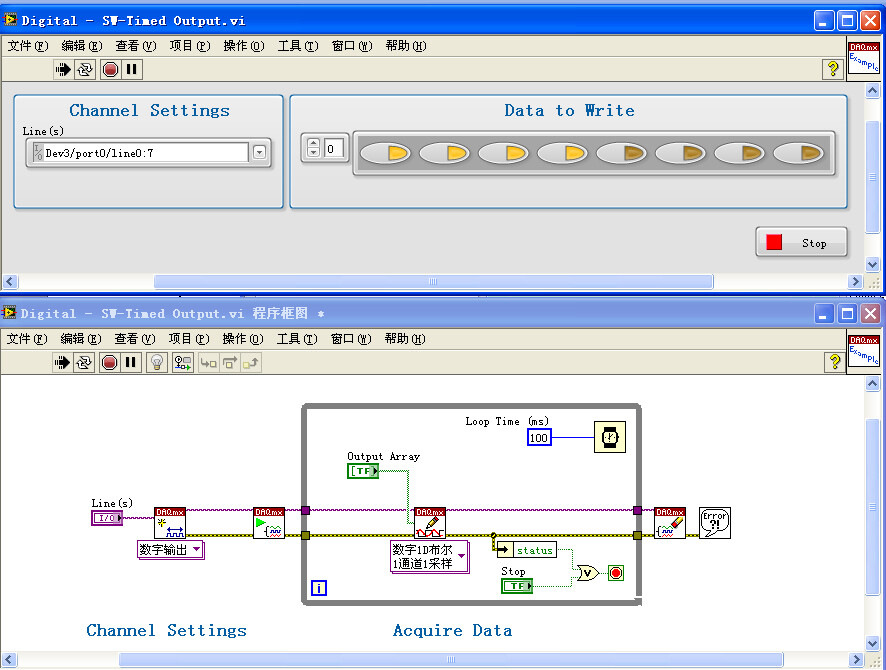Screen dimensions: 886x670
Task: Click the highlight execution lightbulb icon
Action: point(157,362)
